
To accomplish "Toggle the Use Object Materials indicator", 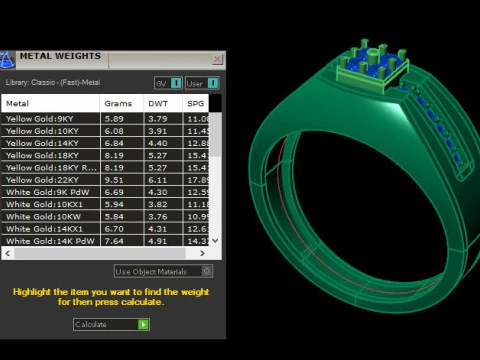I will coord(207,271).
